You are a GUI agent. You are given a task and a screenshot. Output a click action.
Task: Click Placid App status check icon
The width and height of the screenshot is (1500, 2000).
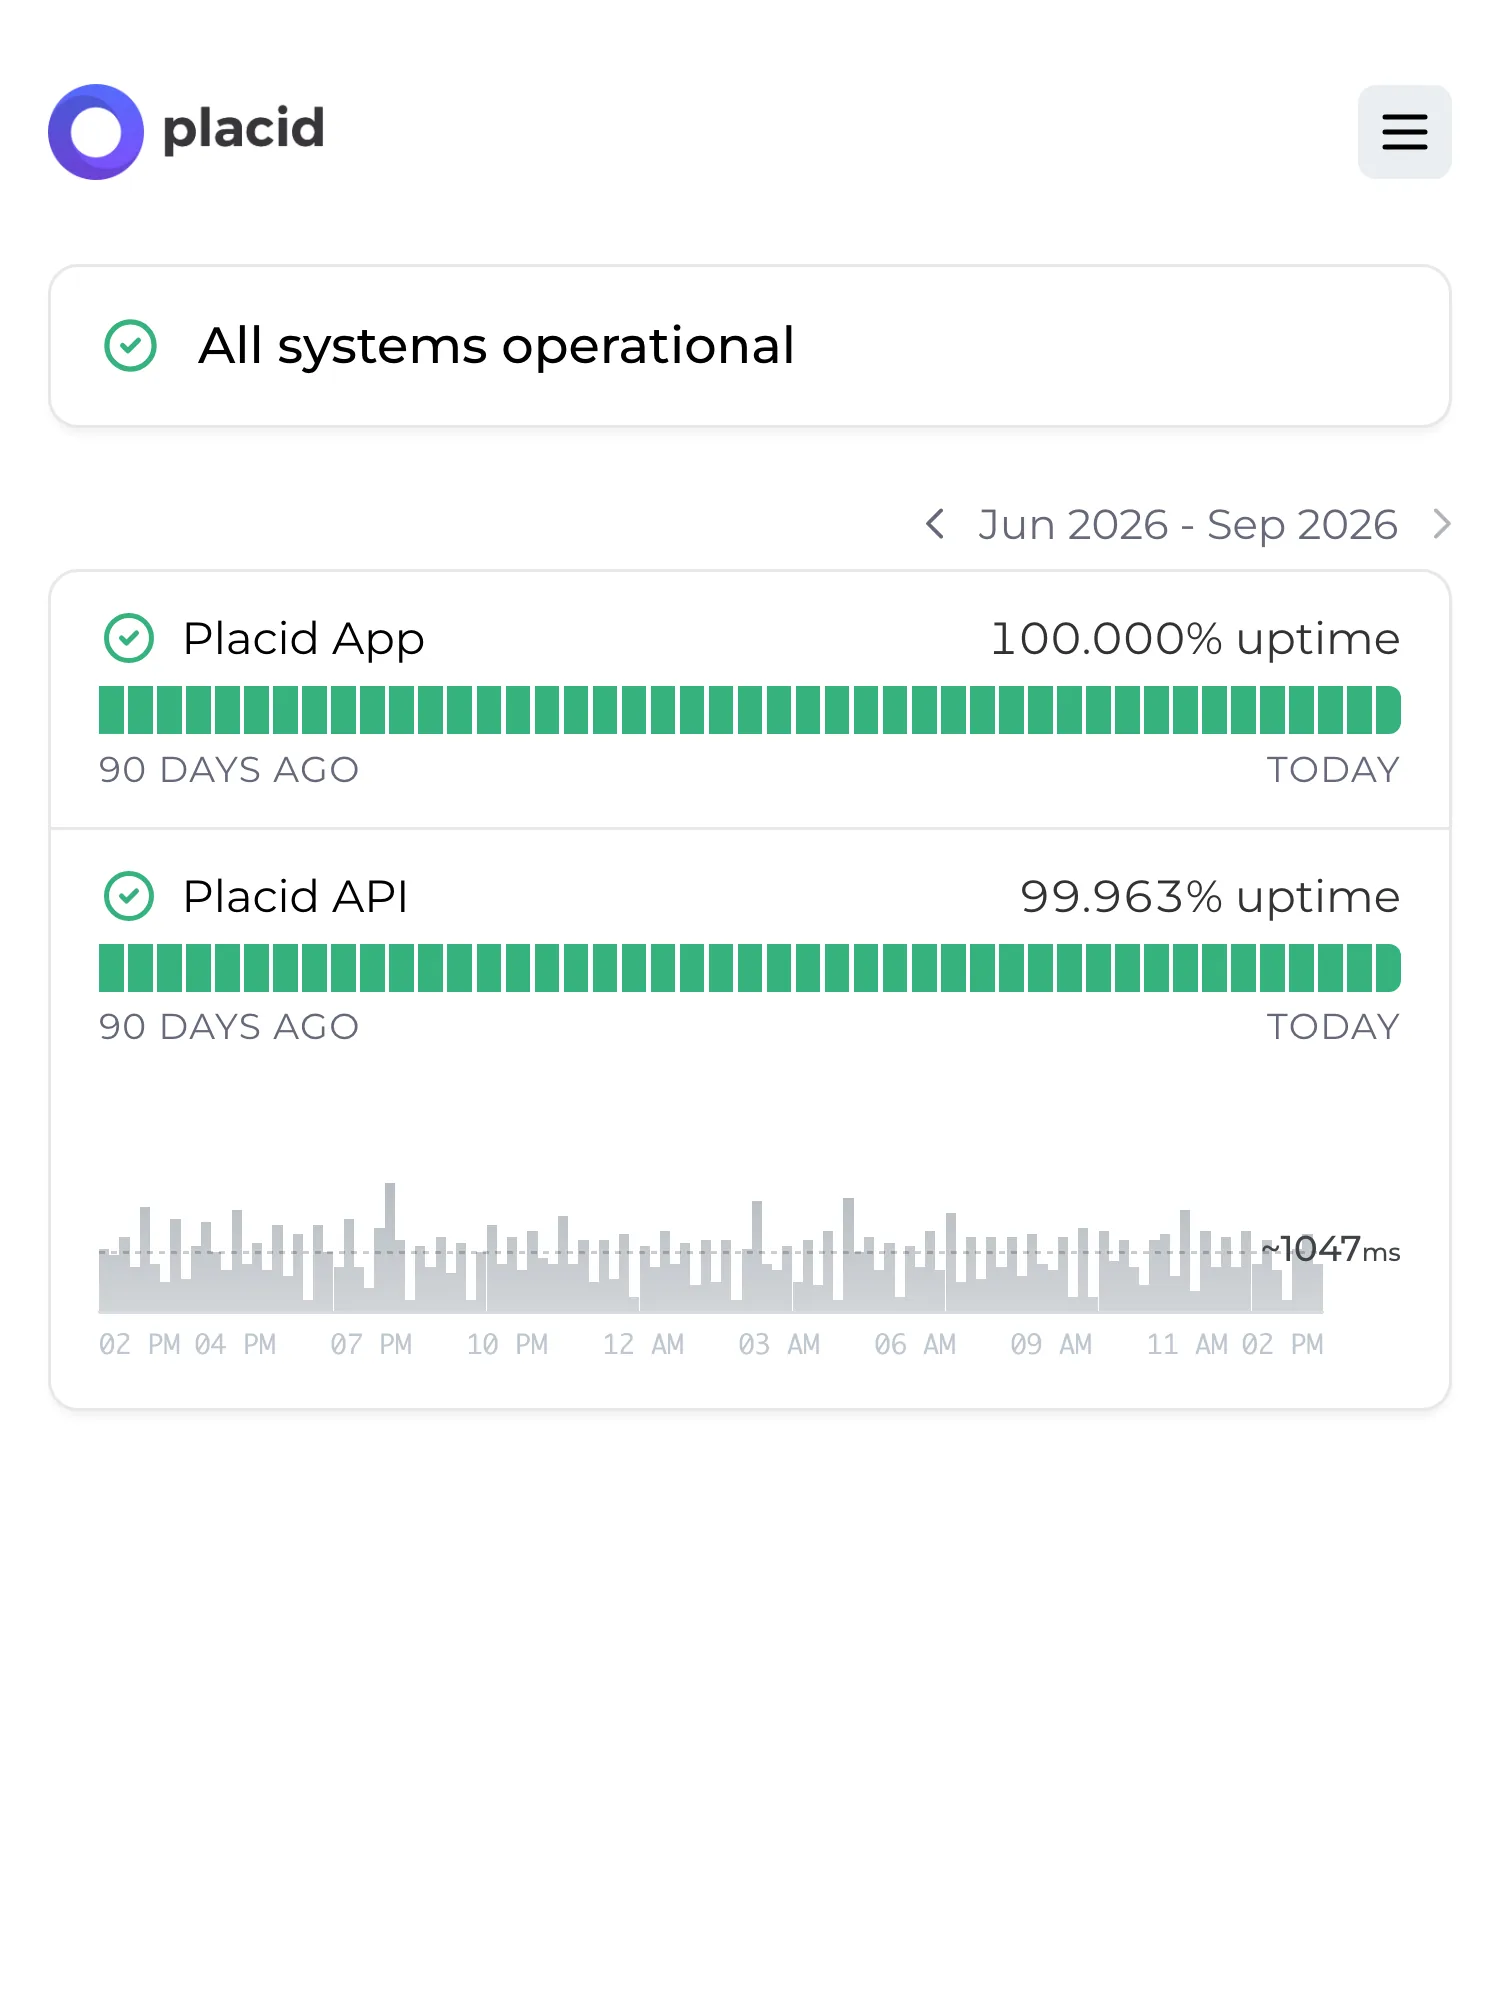pyautogui.click(x=129, y=638)
